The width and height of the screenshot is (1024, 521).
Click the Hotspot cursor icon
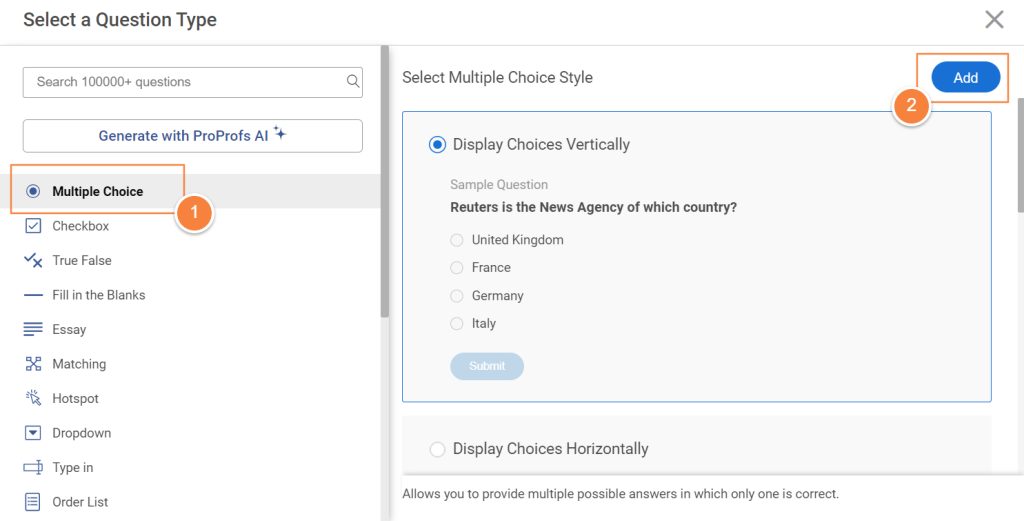33,398
